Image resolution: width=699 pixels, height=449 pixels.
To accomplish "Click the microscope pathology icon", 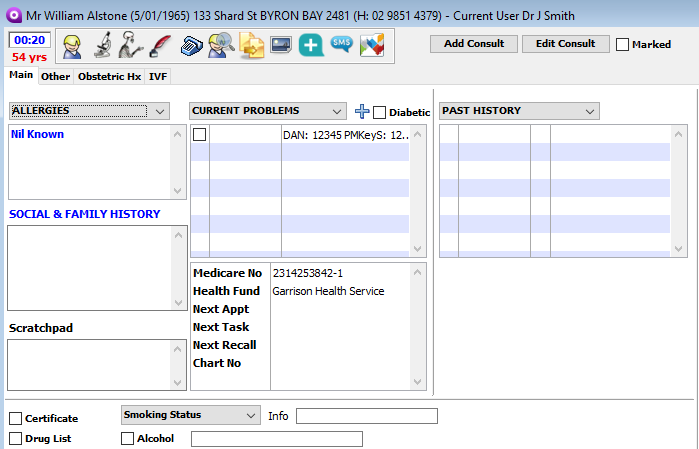I will click(x=102, y=46).
